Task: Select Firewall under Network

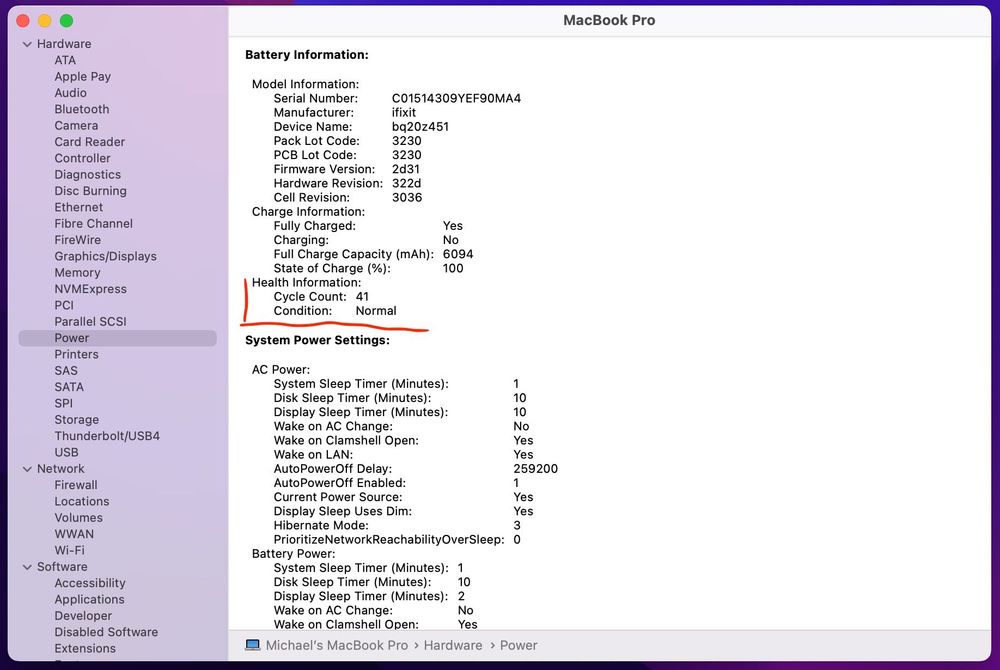Action: click(x=76, y=485)
